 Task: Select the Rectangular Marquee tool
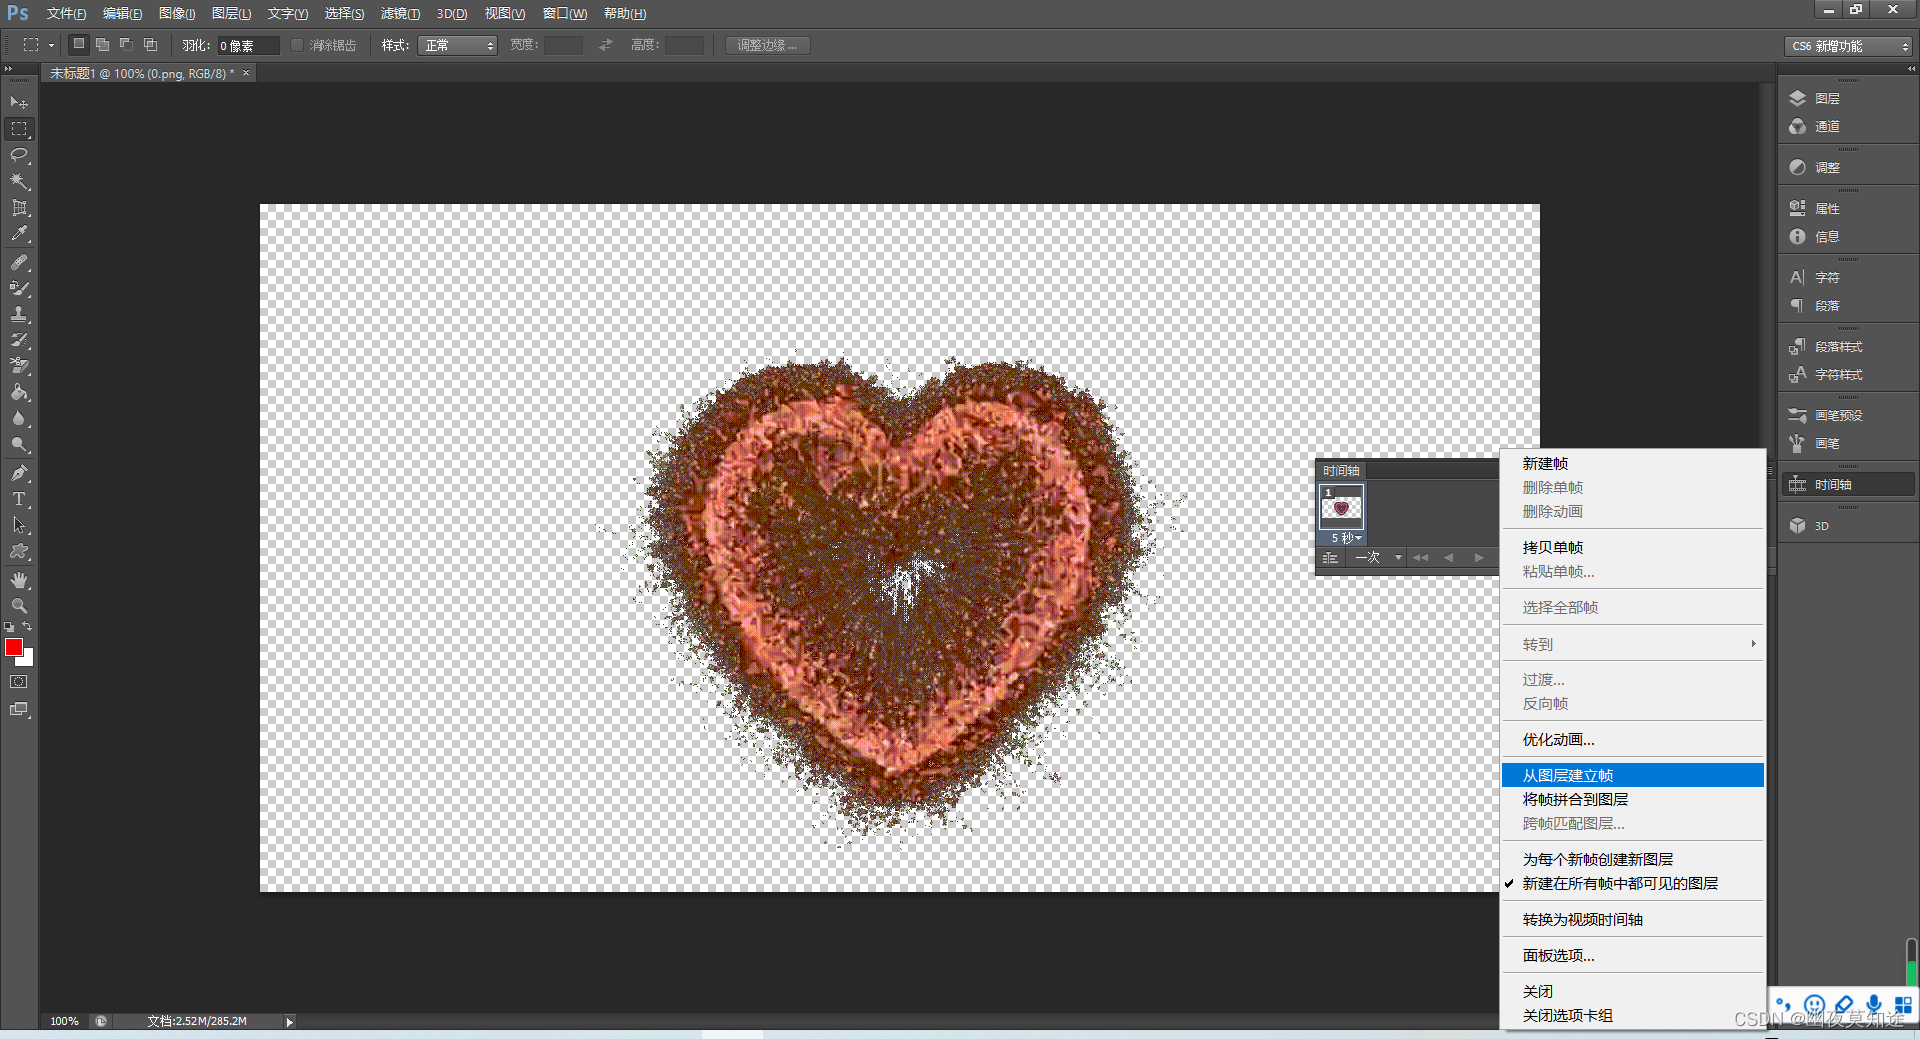coord(19,129)
